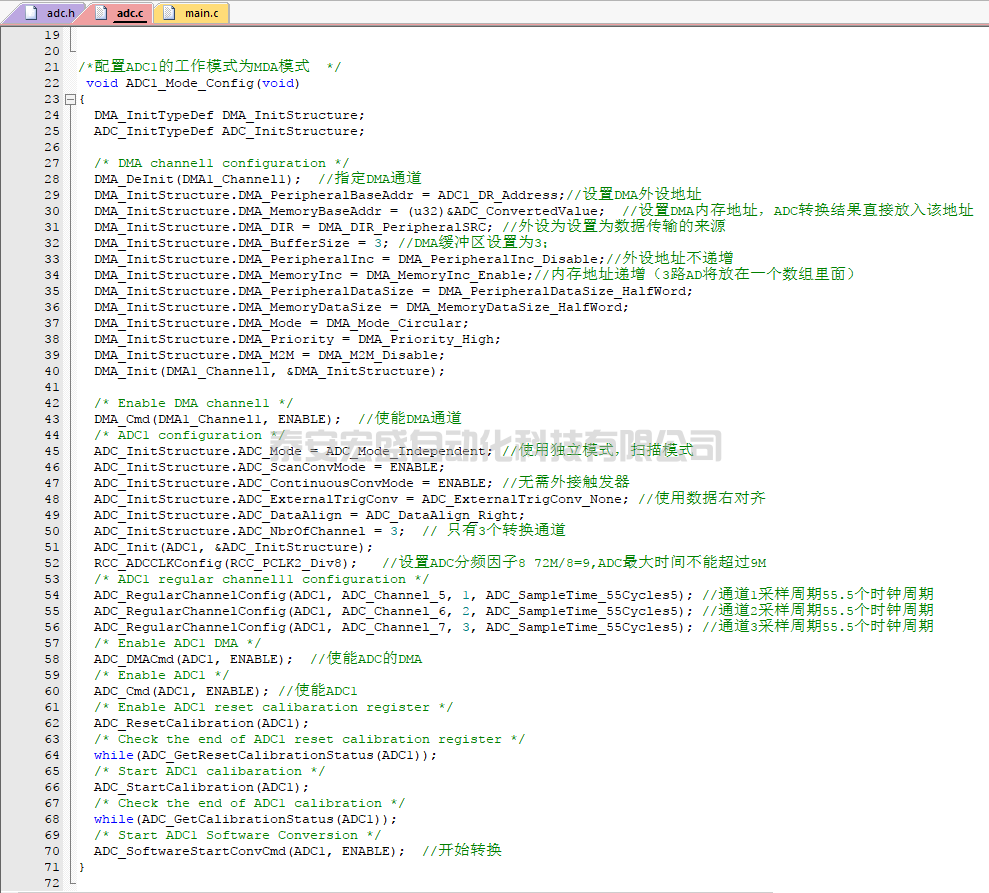Collapse the ADC1_Mode_Config function body at line 23
The height and width of the screenshot is (893, 989).
tap(69, 99)
